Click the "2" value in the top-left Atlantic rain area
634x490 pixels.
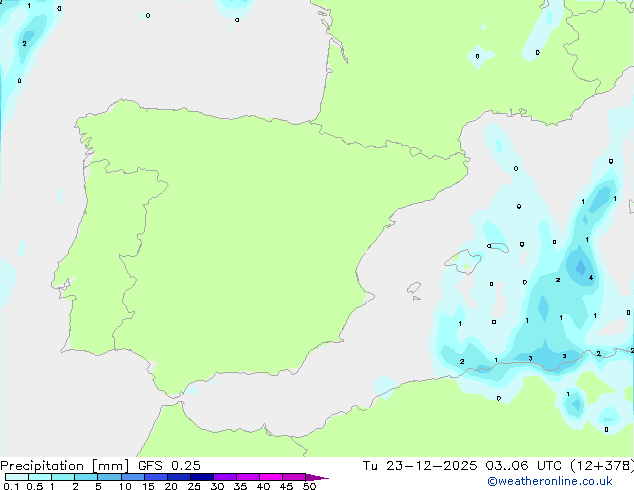tap(24, 43)
